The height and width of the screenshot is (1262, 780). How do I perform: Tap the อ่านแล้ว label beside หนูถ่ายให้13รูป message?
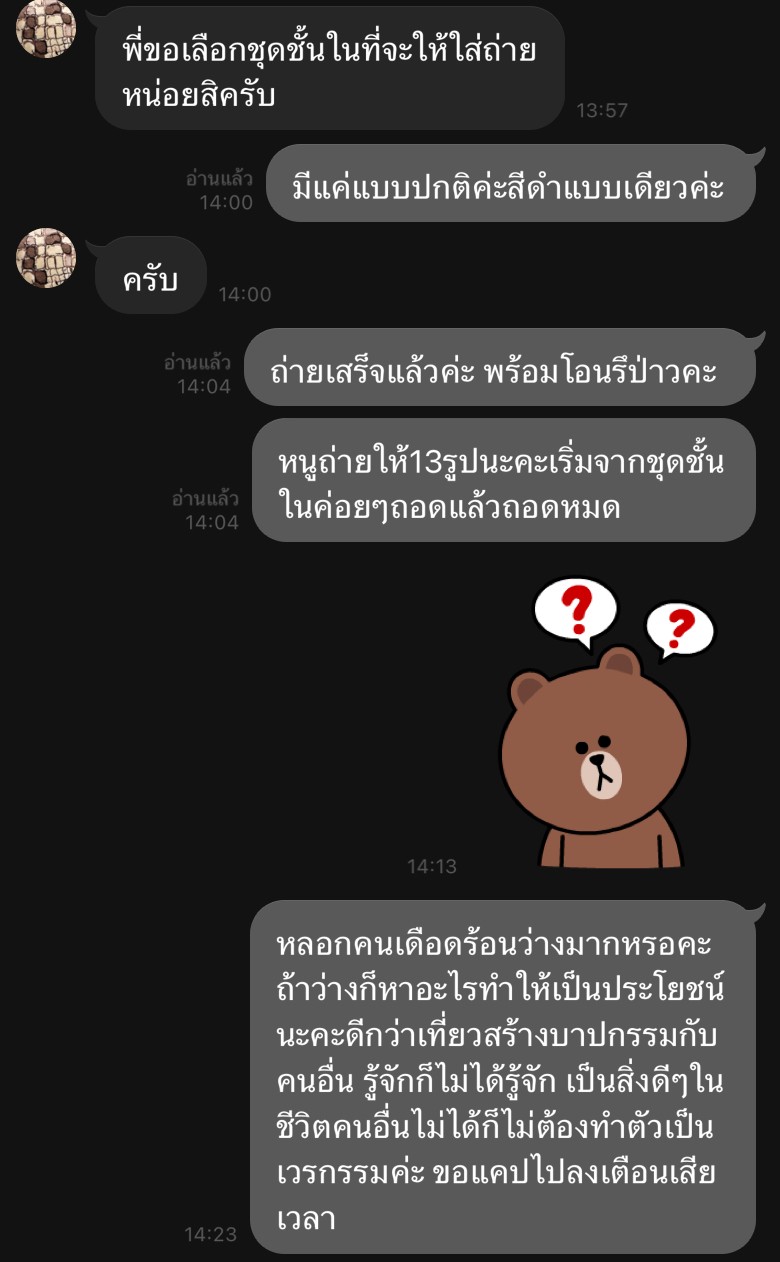(x=205, y=498)
